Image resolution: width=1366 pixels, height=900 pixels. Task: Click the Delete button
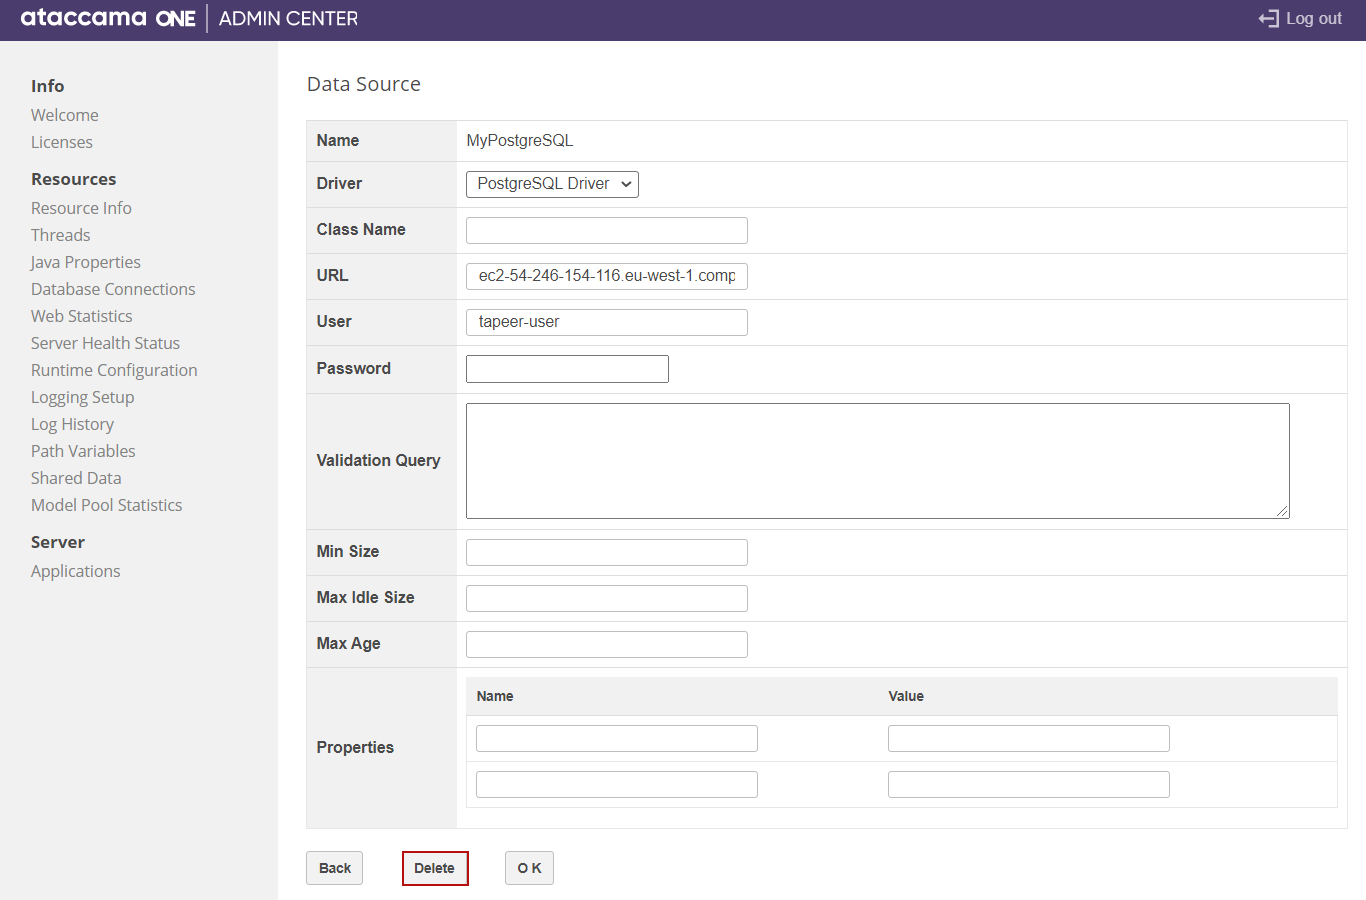(x=435, y=868)
